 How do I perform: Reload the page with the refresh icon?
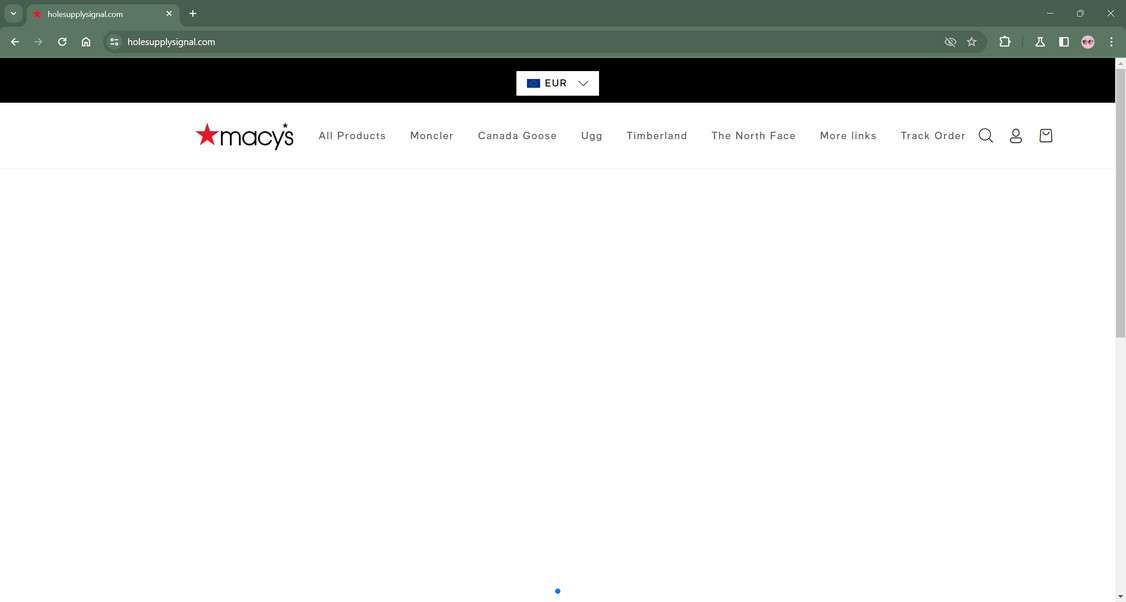[61, 41]
